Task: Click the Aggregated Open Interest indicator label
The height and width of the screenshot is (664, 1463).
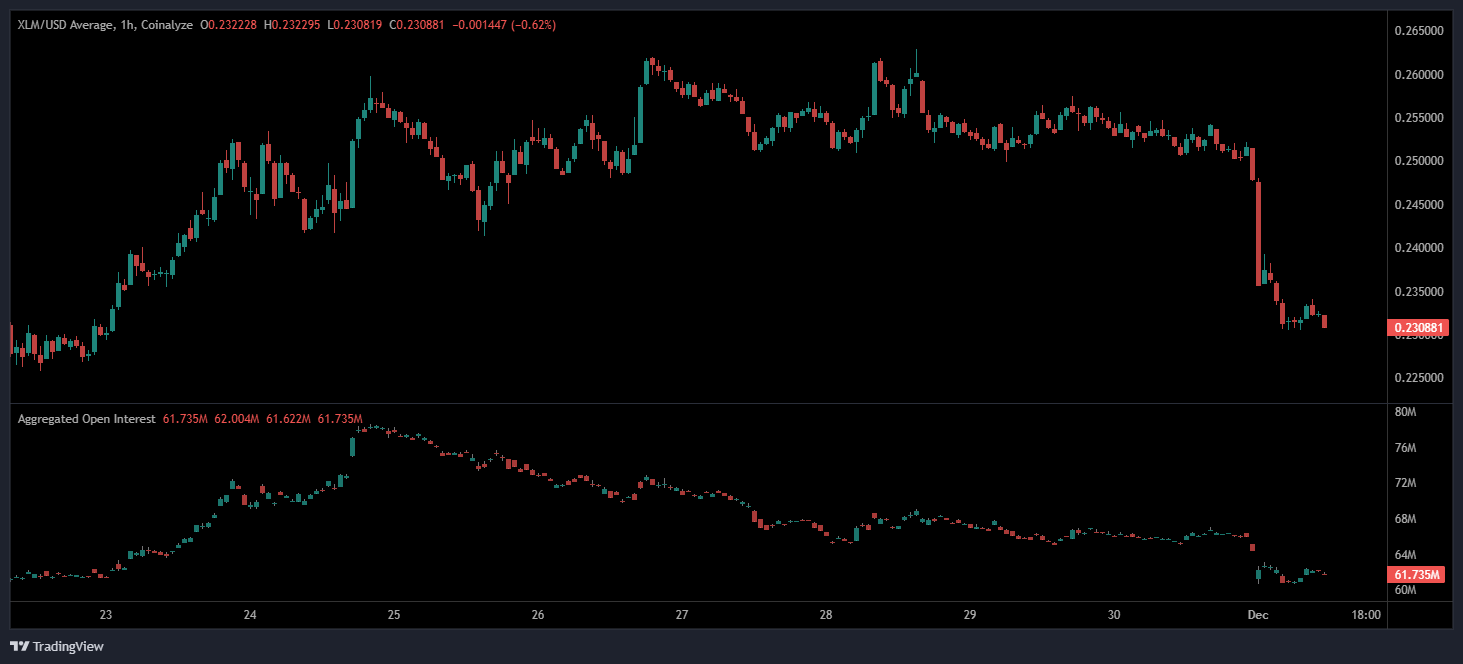Action: 86,419
